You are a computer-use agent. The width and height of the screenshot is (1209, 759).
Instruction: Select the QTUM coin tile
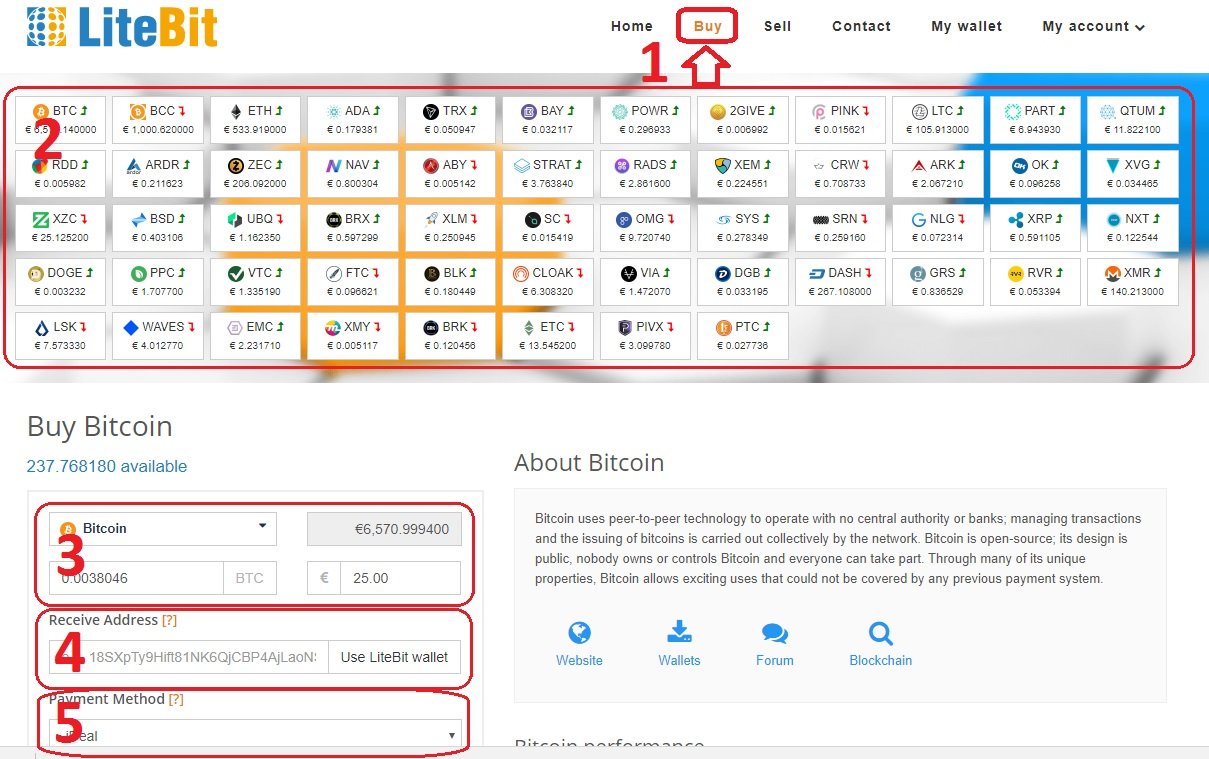1134,120
